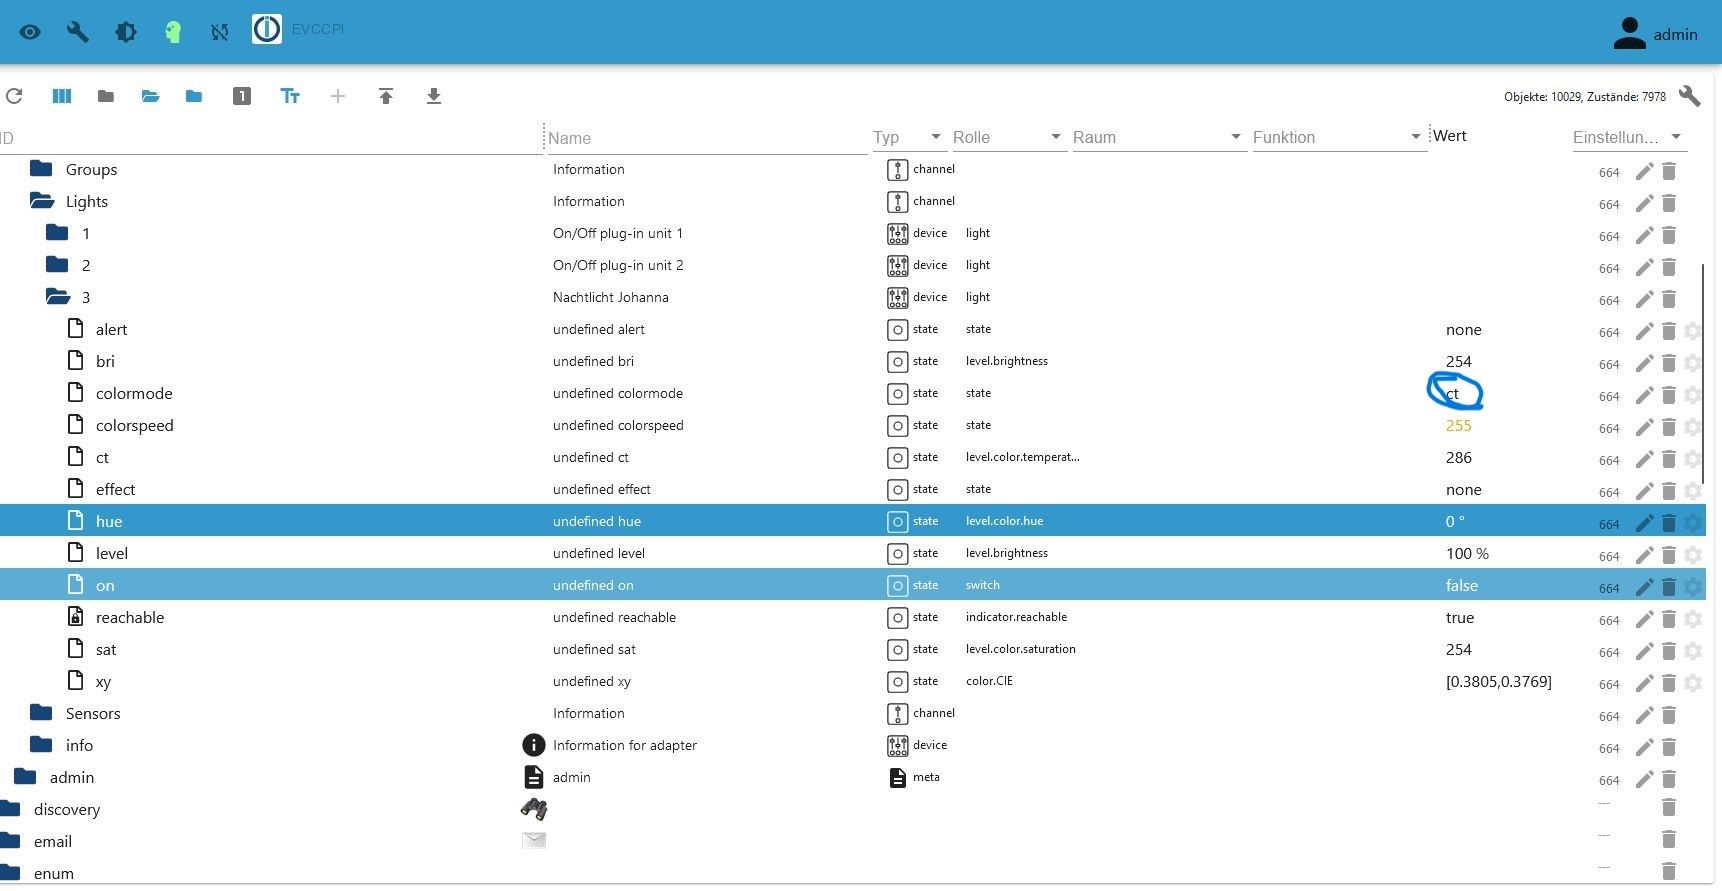
Task: Click the download objects arrow icon
Action: tap(434, 96)
